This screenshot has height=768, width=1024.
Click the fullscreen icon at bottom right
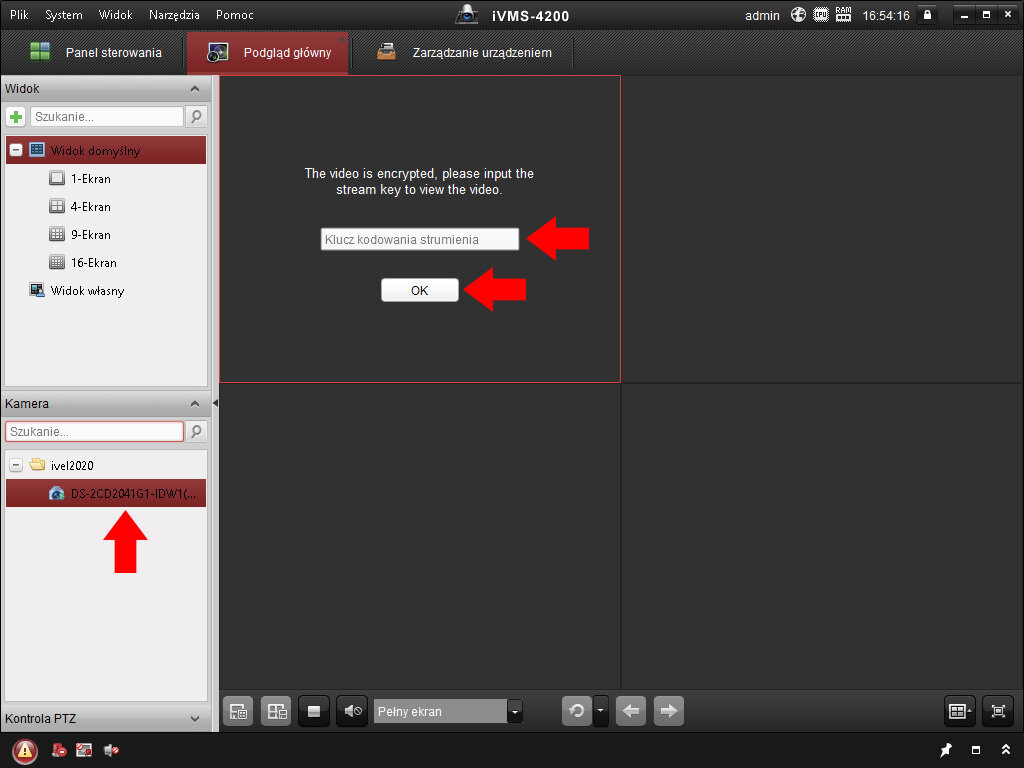point(997,711)
